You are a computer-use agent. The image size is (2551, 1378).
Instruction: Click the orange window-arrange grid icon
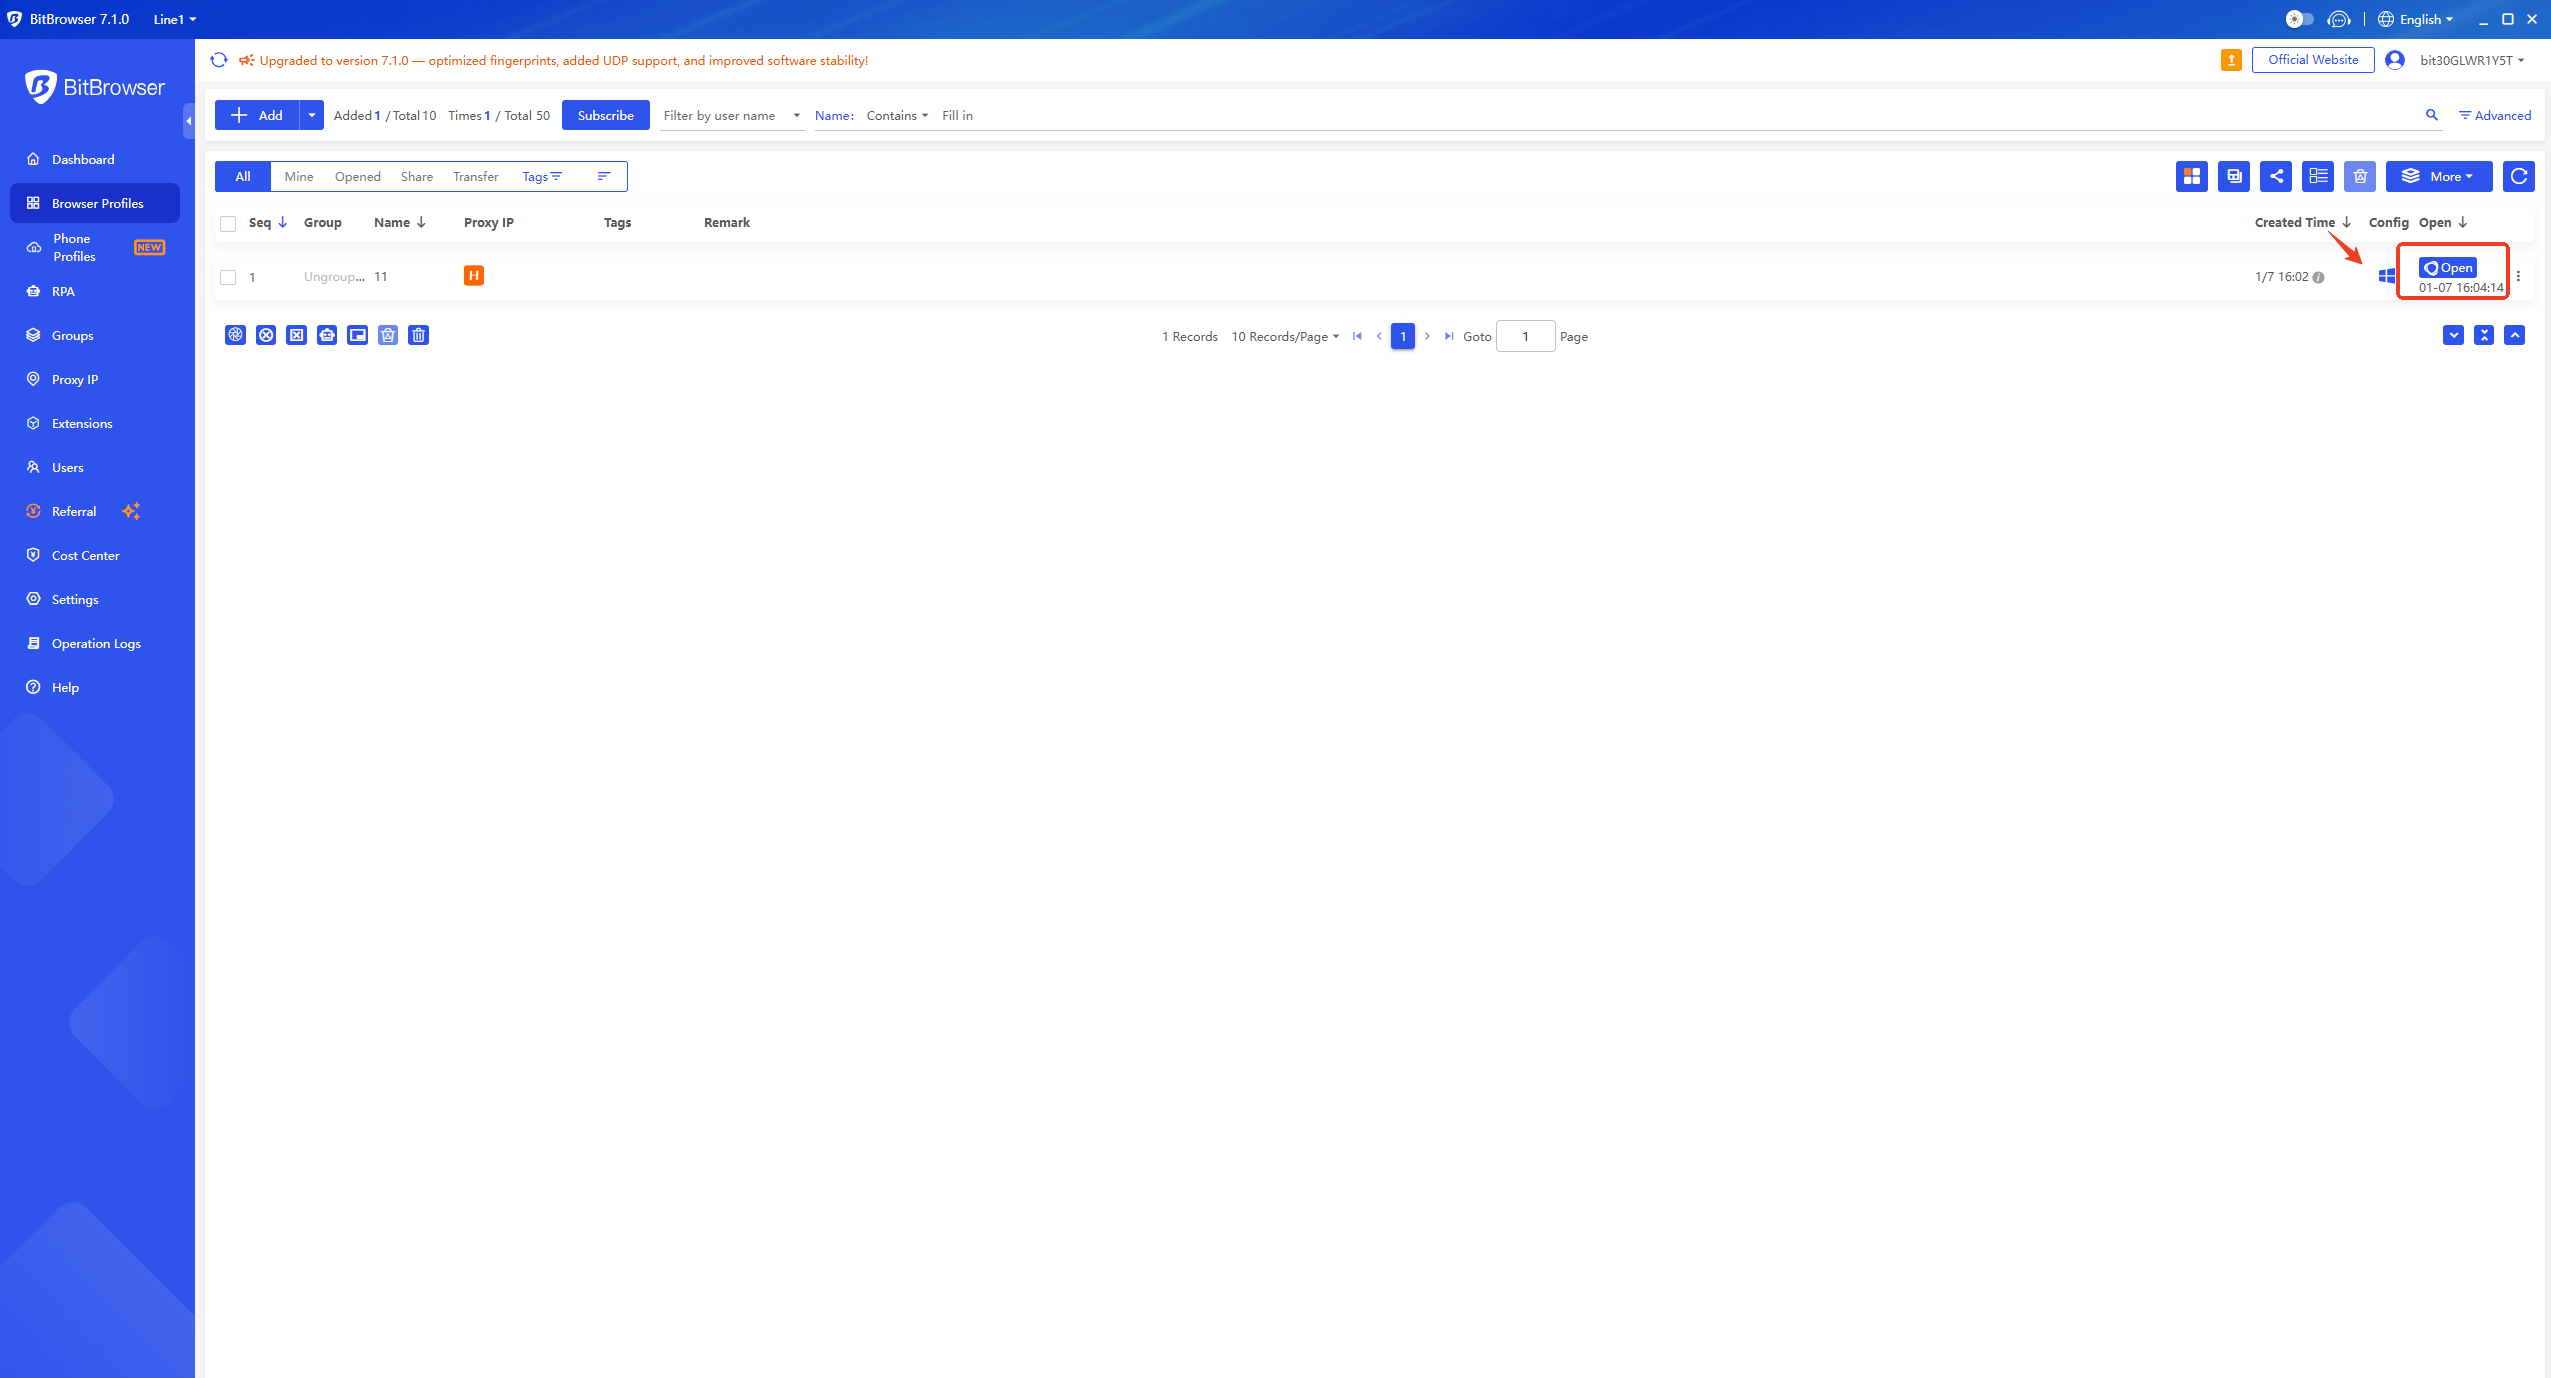click(x=2191, y=176)
